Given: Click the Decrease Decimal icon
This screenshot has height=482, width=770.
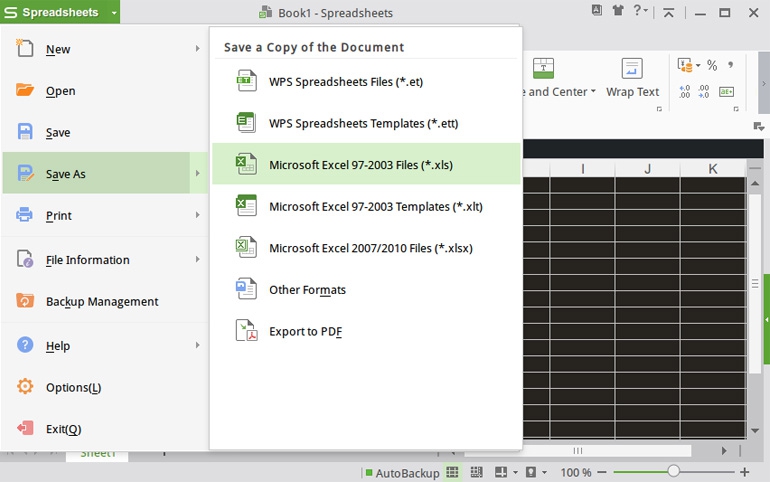Looking at the screenshot, I should pos(704,91).
